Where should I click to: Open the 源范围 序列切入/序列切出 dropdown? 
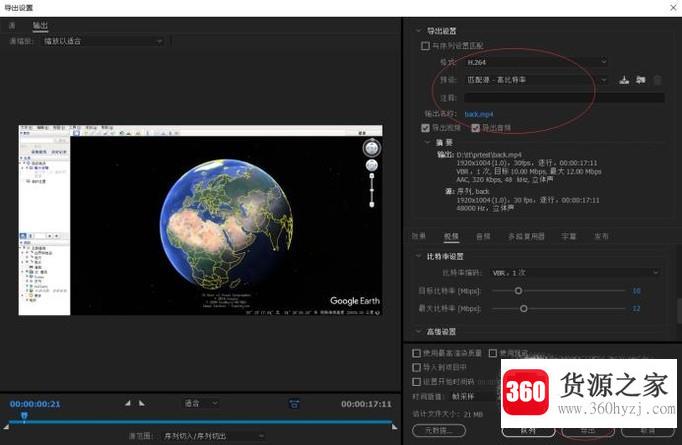213,436
